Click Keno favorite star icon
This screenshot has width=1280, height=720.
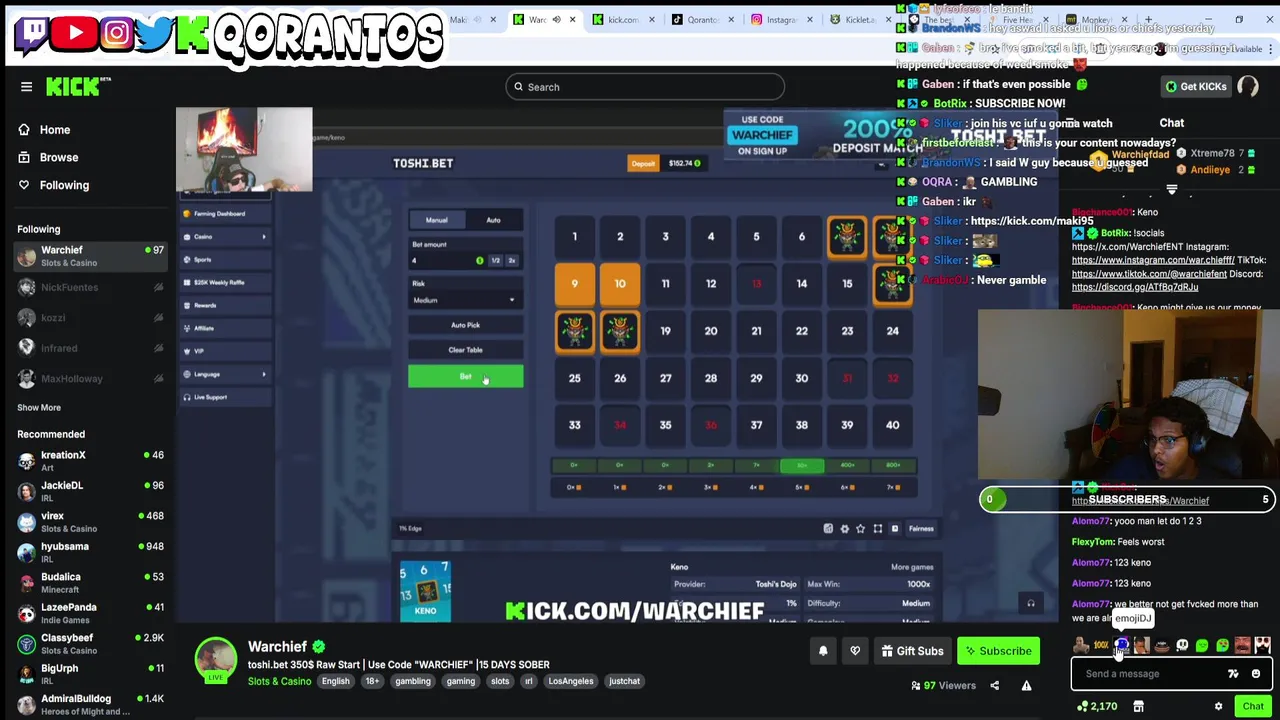(x=860, y=529)
